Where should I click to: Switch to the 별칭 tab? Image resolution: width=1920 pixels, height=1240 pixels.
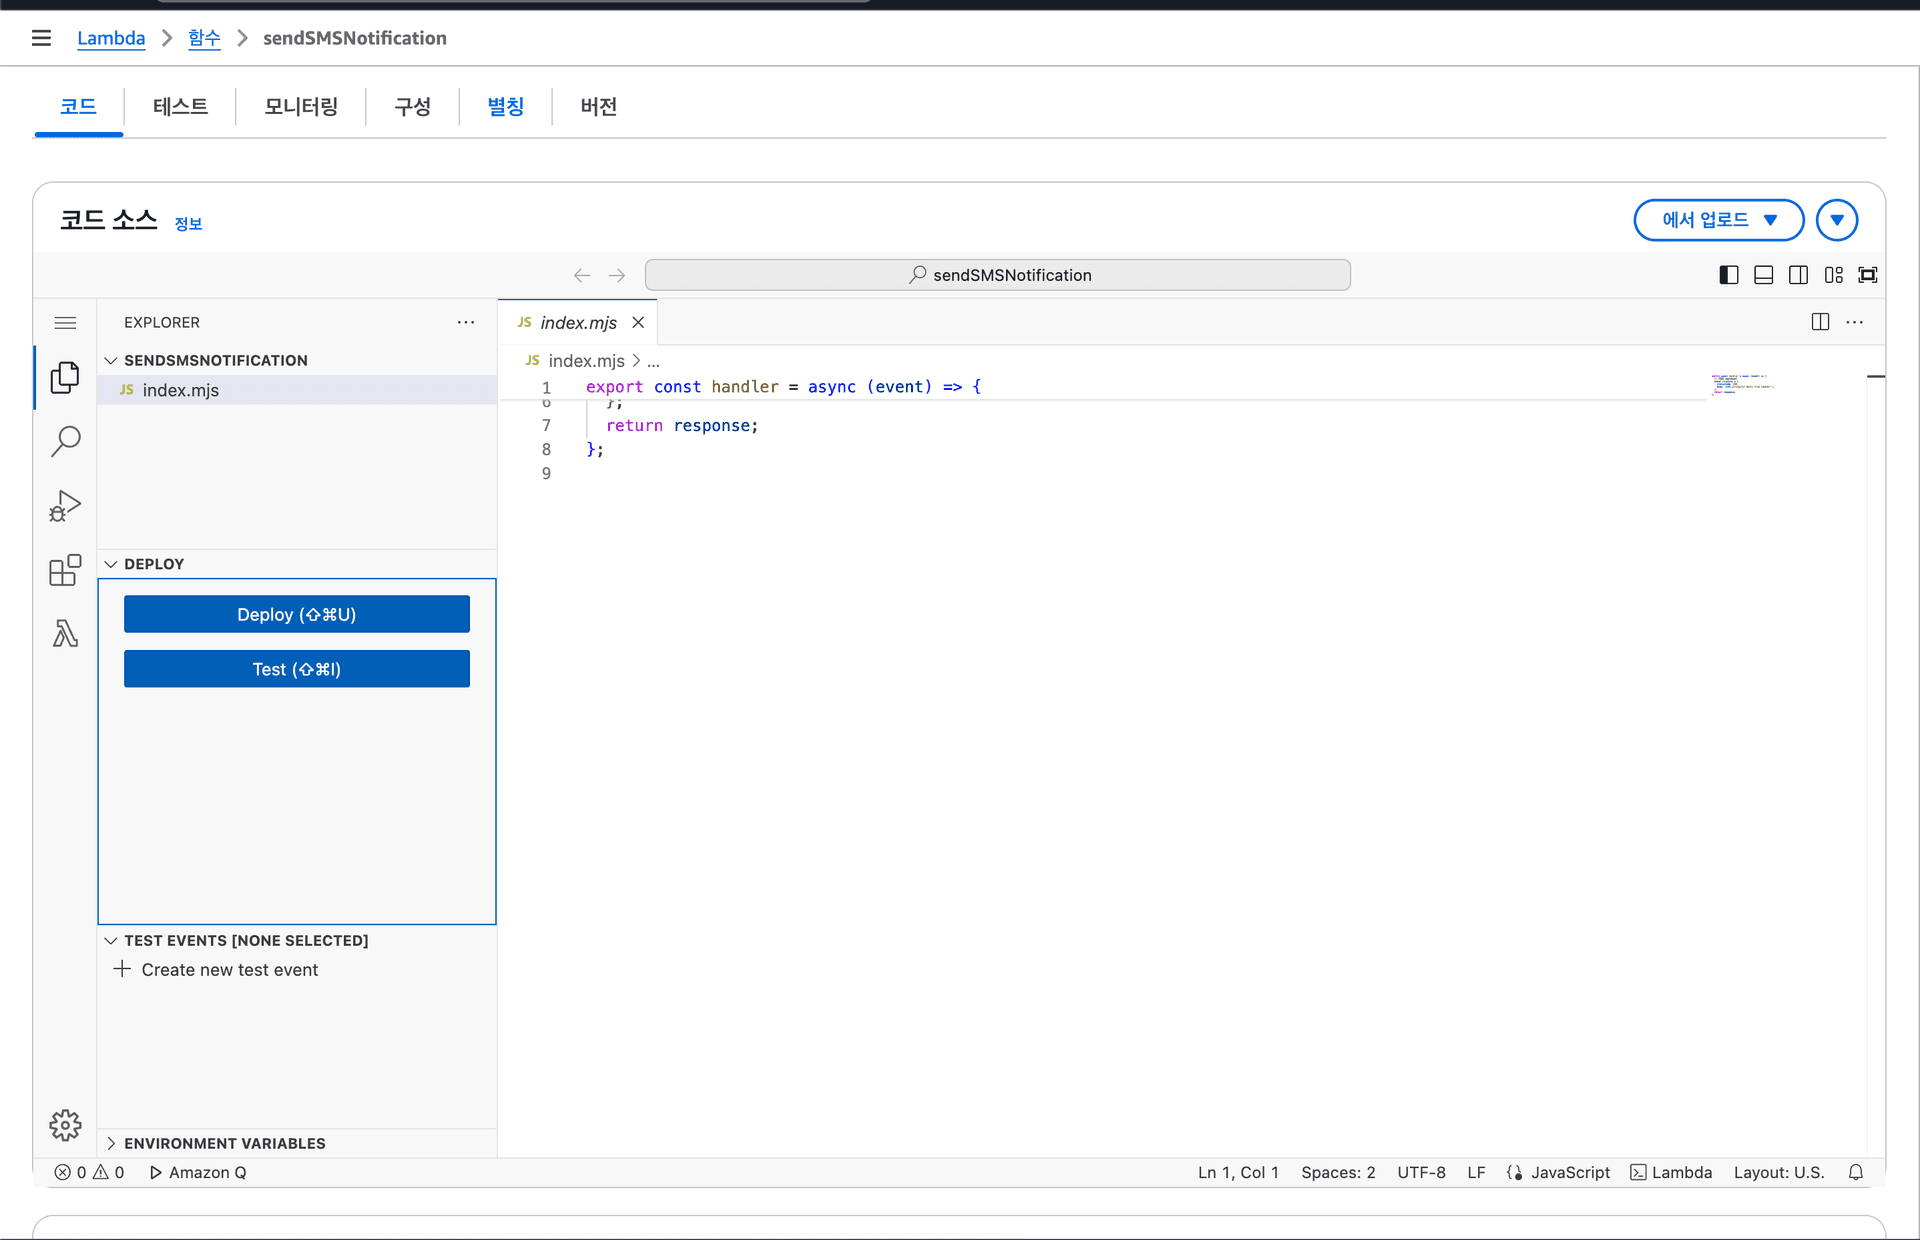pyautogui.click(x=505, y=106)
